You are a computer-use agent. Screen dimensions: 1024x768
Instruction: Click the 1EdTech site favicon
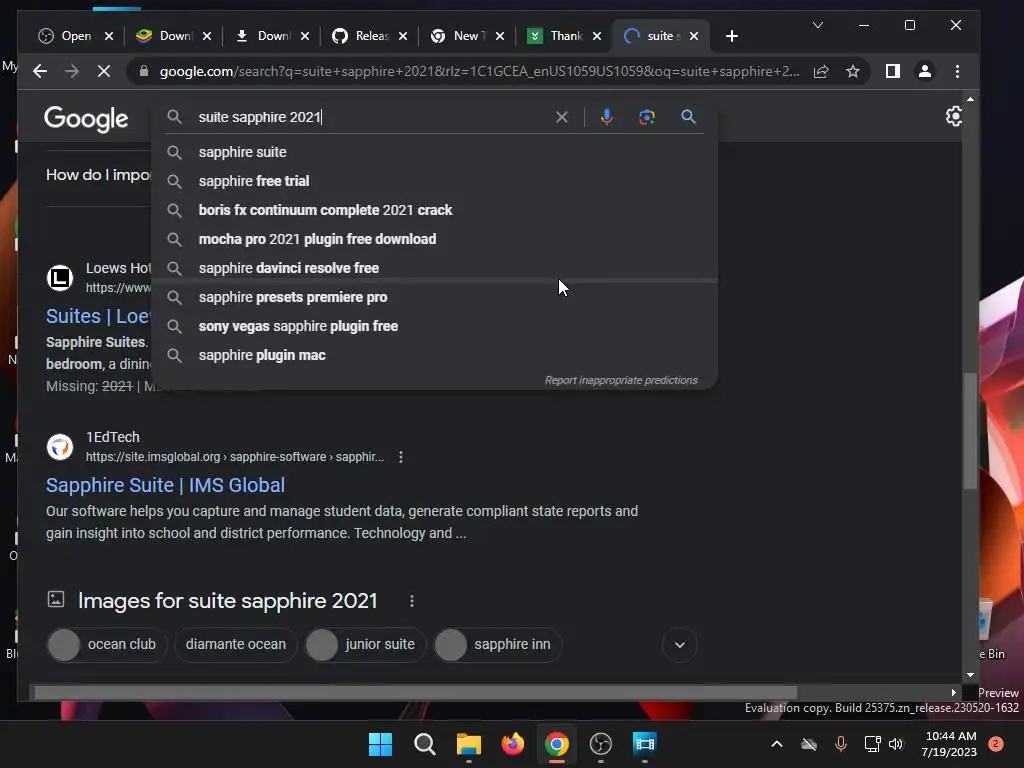tap(59, 447)
